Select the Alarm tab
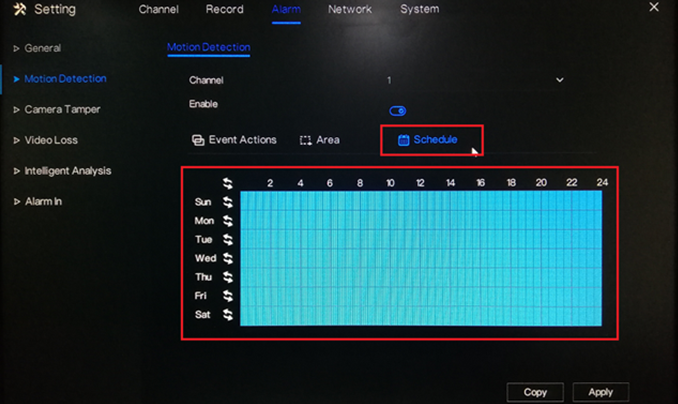The width and height of the screenshot is (678, 404). point(286,9)
